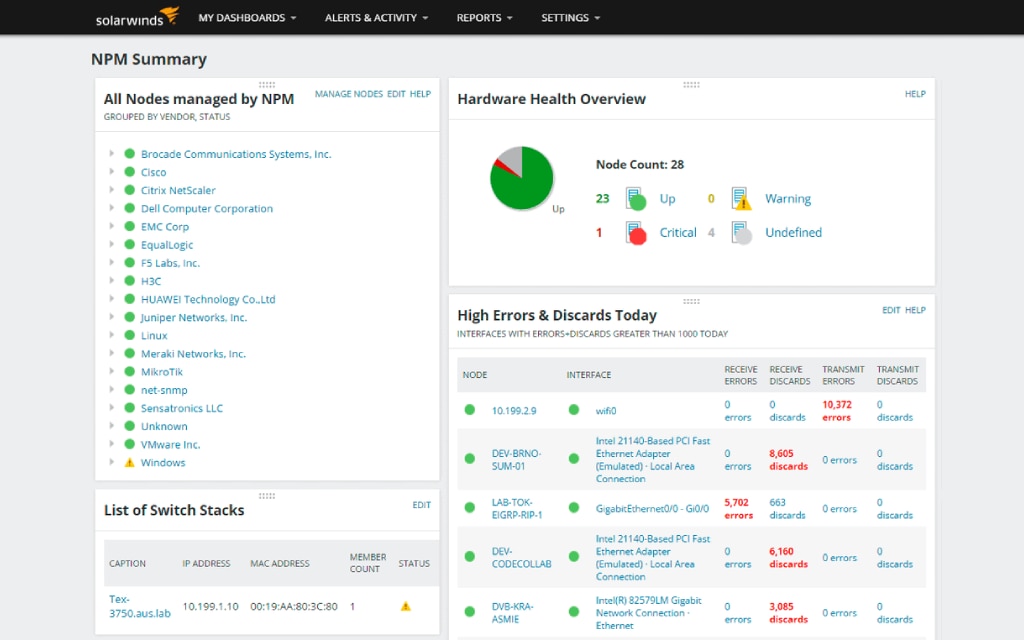
Task: Click the green status dot next to node 10.199.2.9
Action: [470, 410]
